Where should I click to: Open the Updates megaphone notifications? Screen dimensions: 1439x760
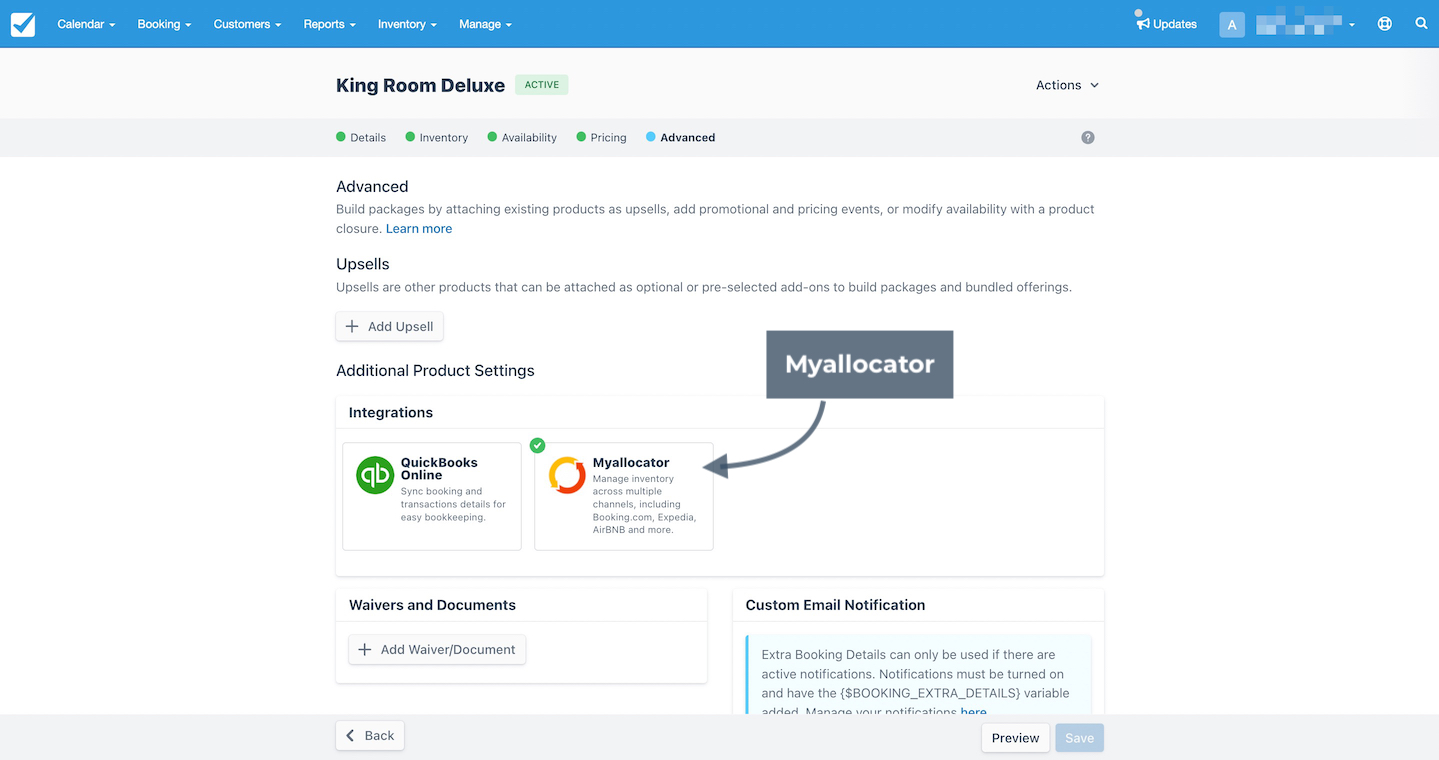(1166, 24)
